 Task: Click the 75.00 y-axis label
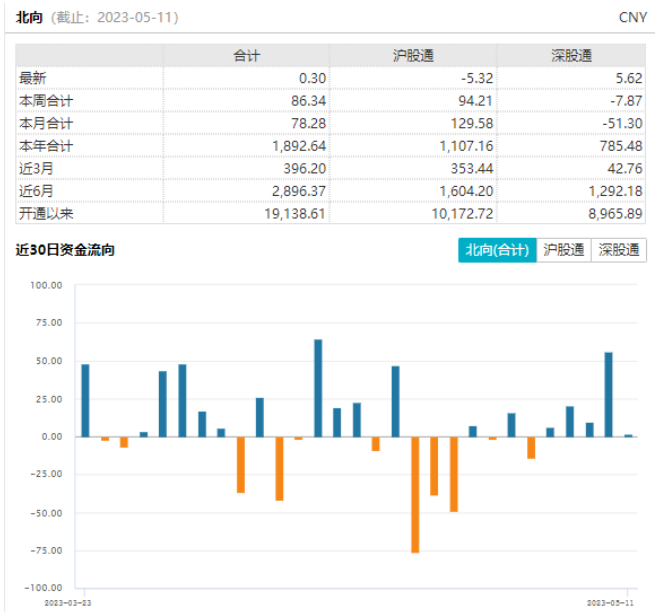49,323
